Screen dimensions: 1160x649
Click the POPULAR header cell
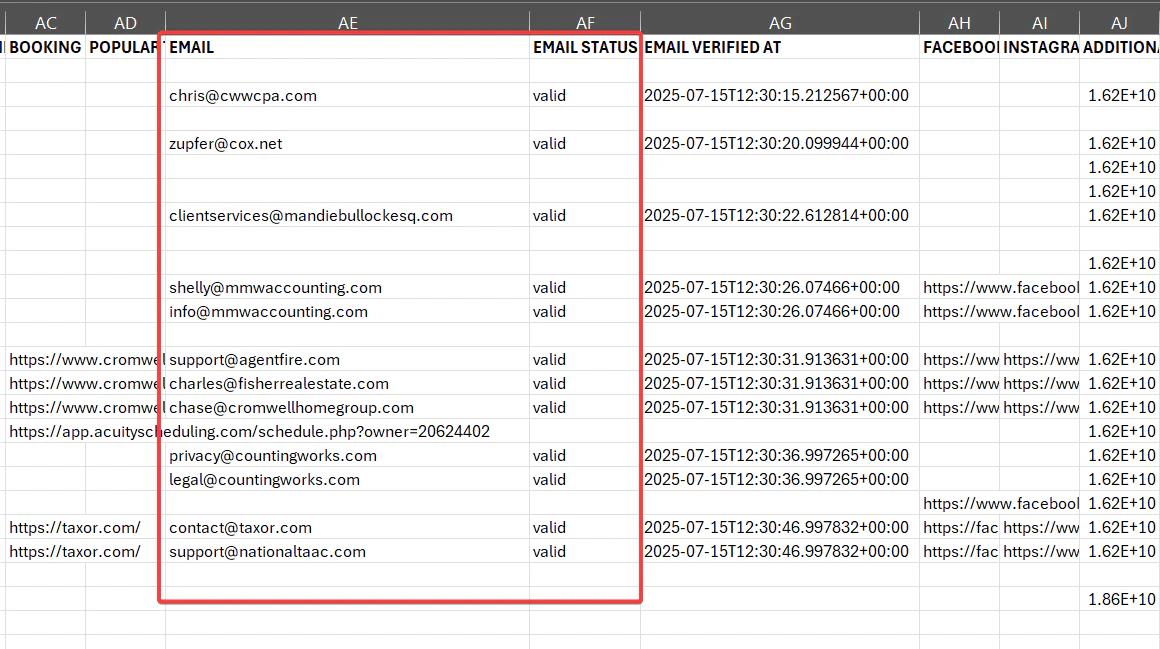click(125, 47)
